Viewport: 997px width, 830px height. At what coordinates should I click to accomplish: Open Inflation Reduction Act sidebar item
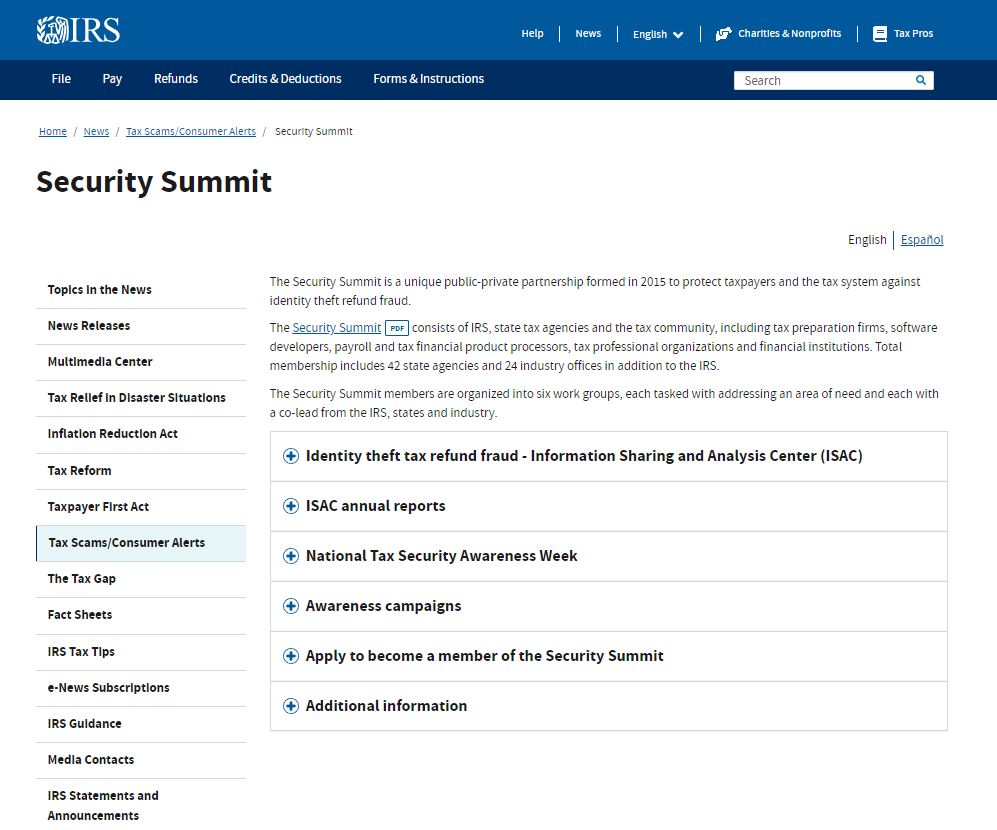[x=141, y=434]
